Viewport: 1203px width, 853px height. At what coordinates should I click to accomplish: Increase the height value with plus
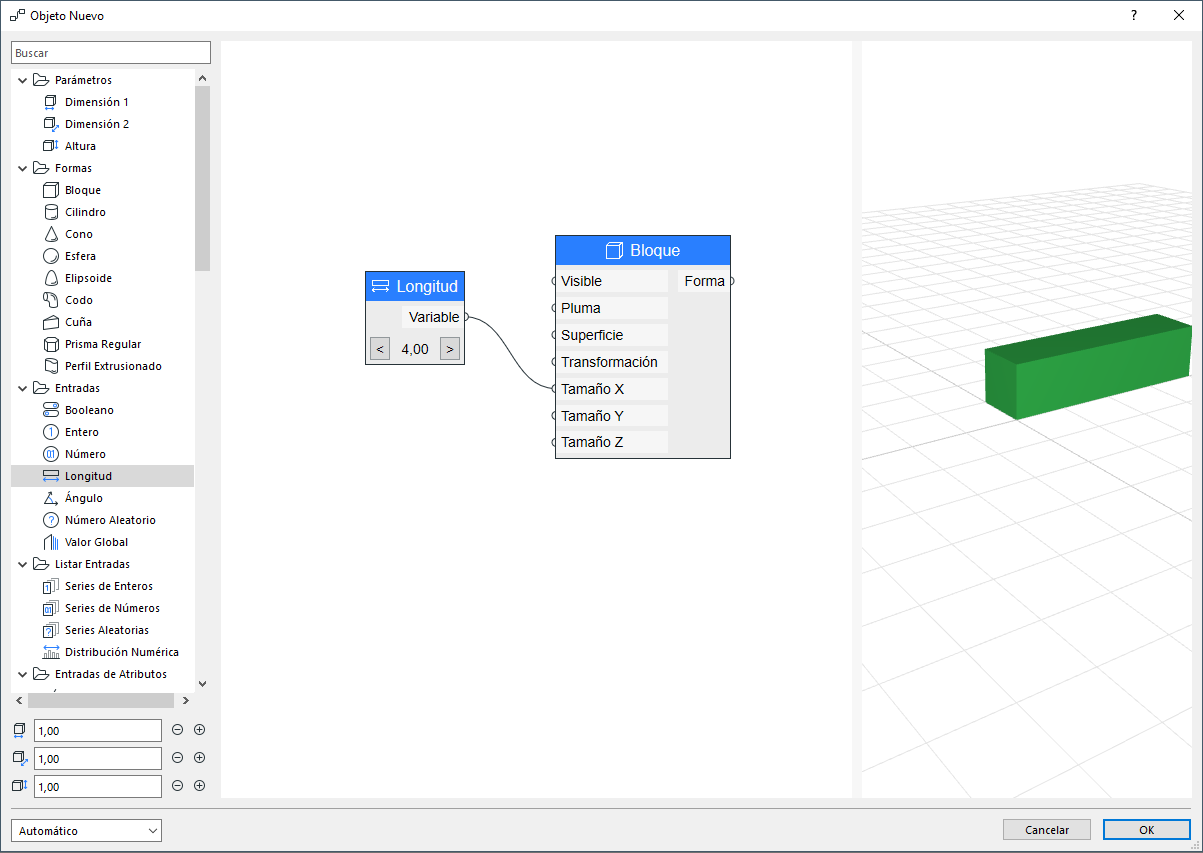click(199, 786)
